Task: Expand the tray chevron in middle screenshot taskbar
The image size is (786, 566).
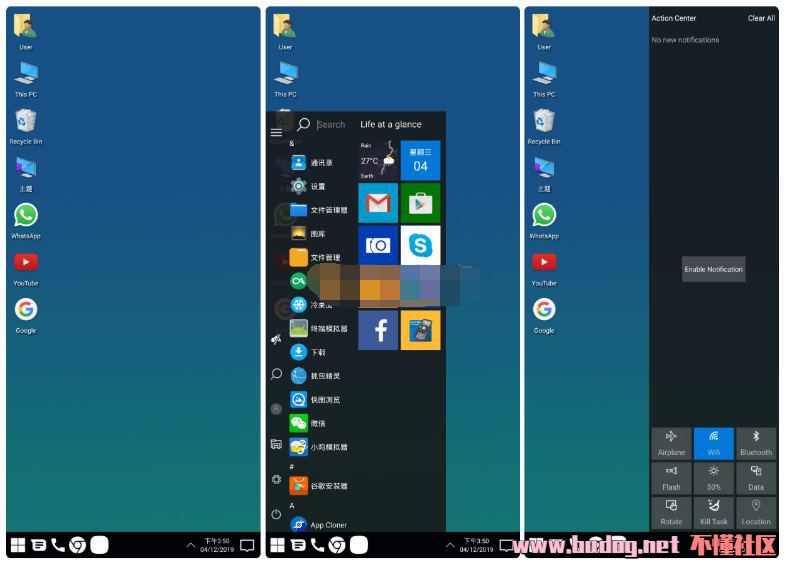Action: click(x=450, y=545)
